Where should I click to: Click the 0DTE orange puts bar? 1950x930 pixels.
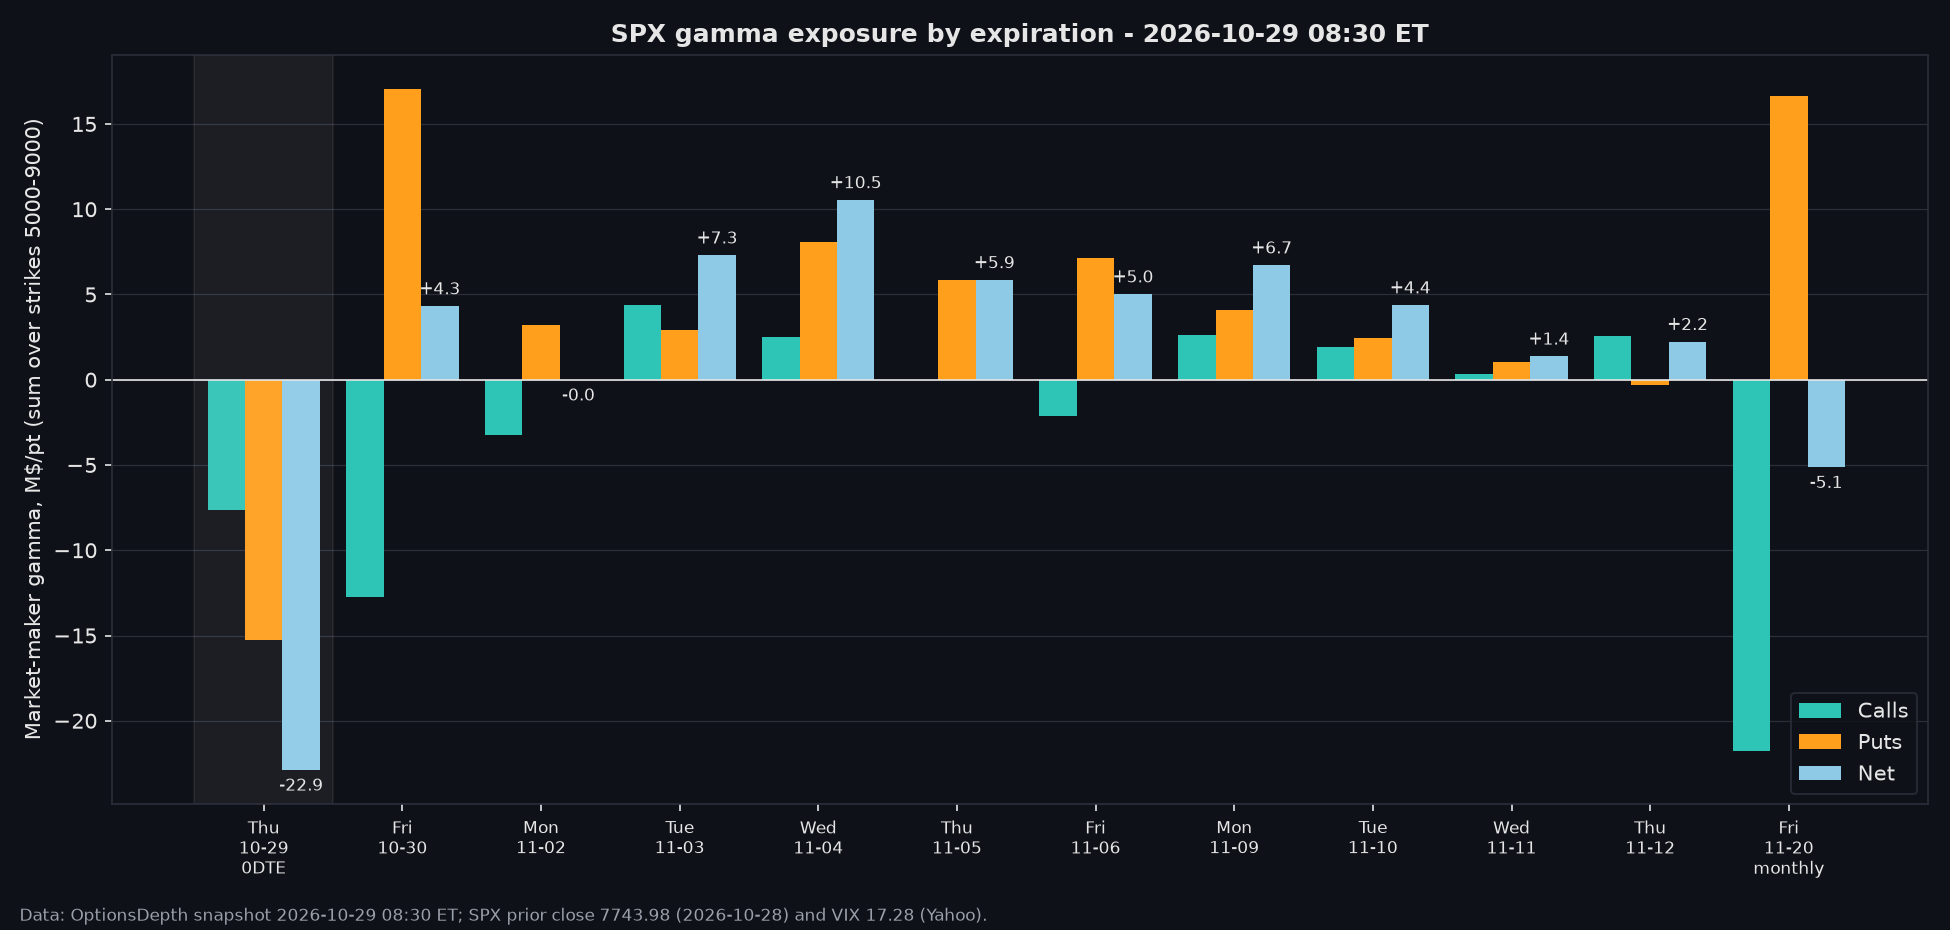[x=263, y=510]
